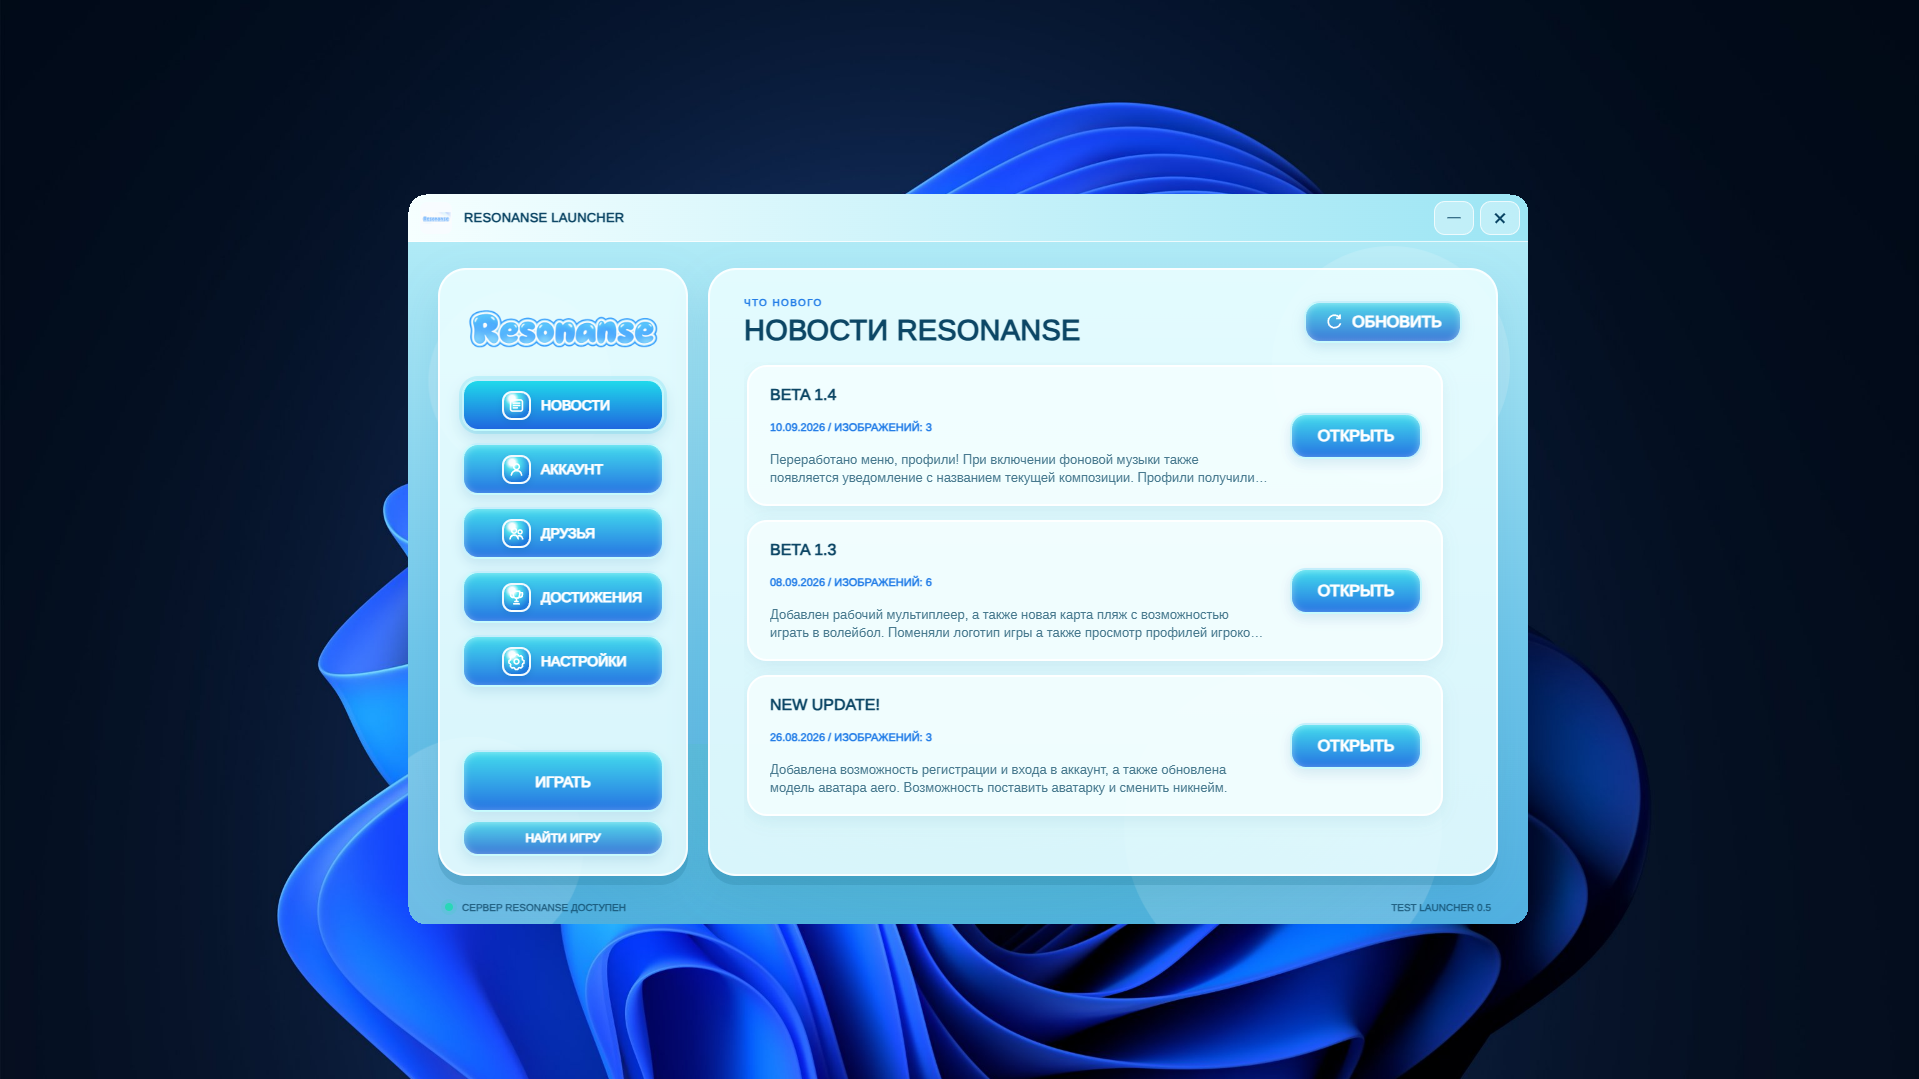Click the small Resonanse icon in title bar
The height and width of the screenshot is (1079, 1919).
coord(436,218)
